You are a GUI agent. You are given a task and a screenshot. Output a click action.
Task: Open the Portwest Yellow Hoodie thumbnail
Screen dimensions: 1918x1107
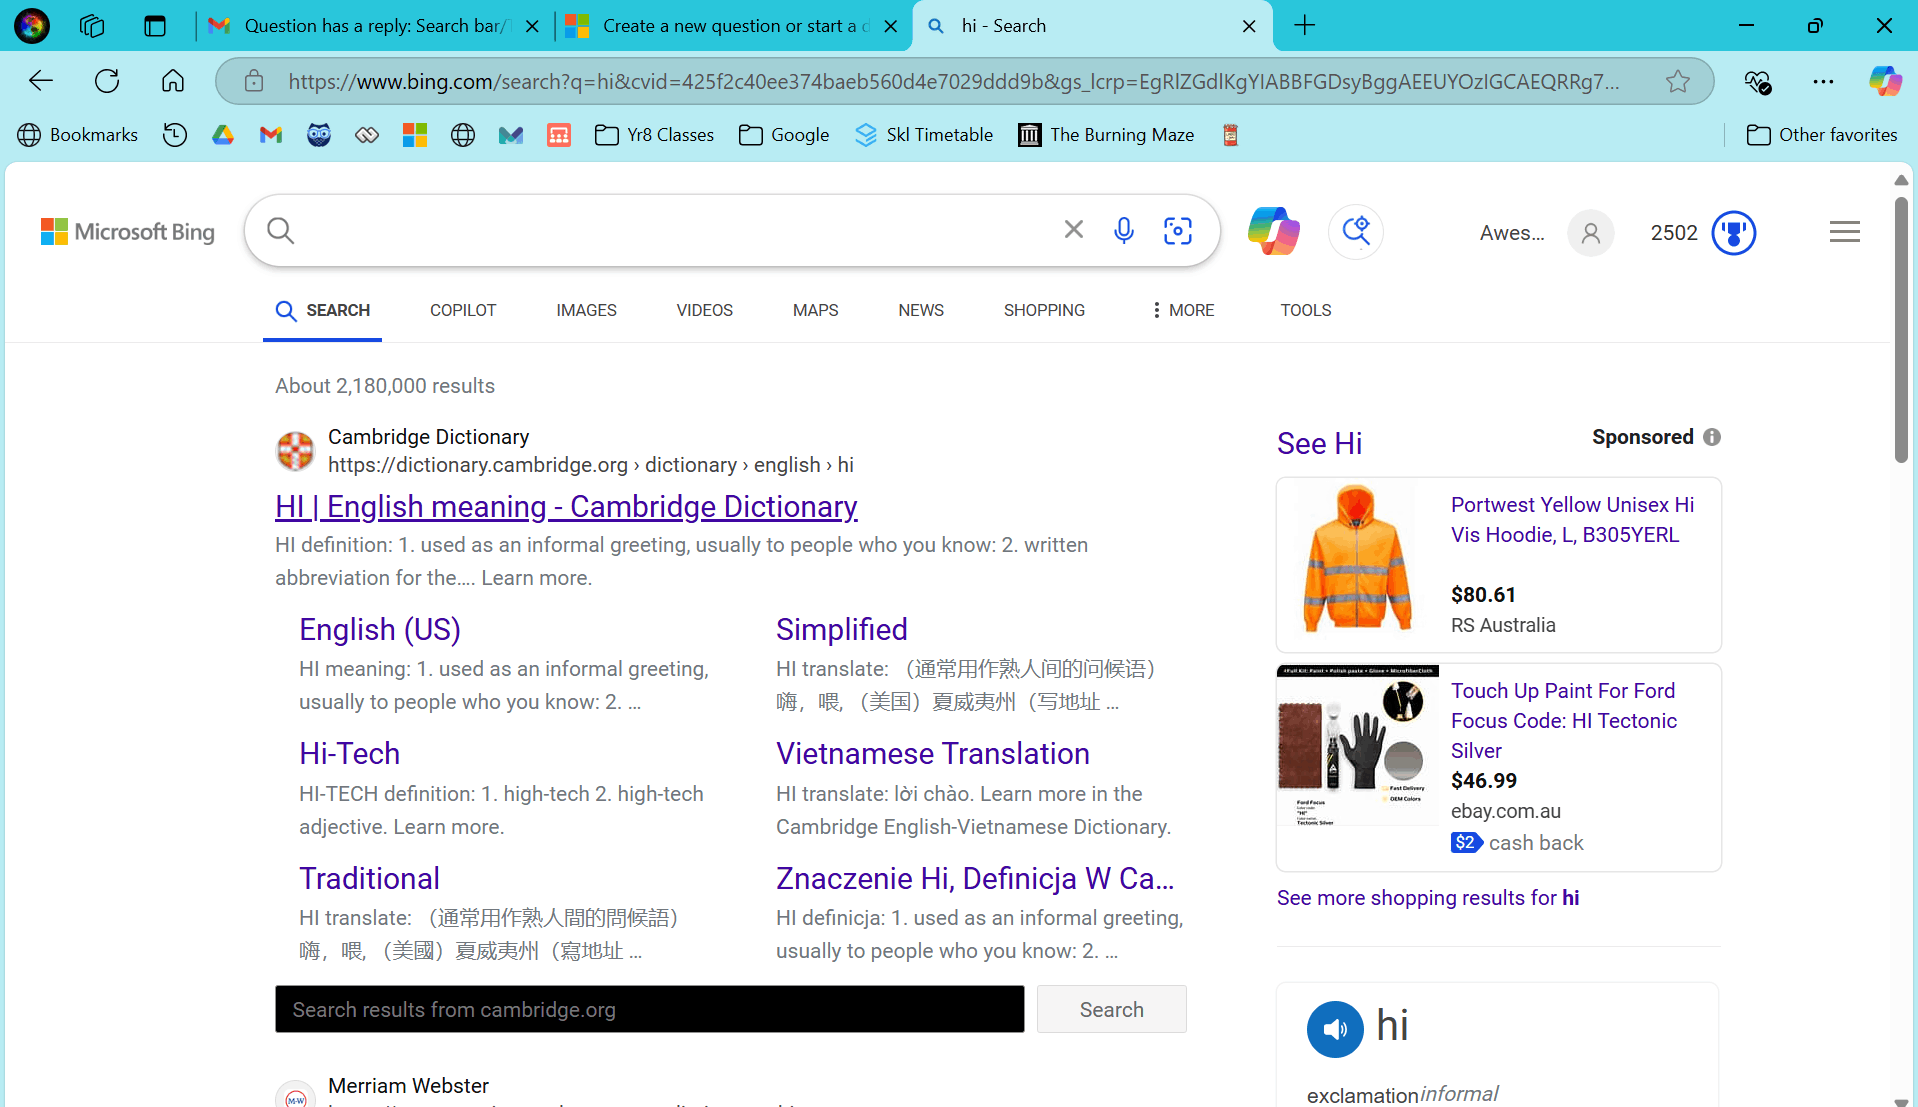[1357, 559]
